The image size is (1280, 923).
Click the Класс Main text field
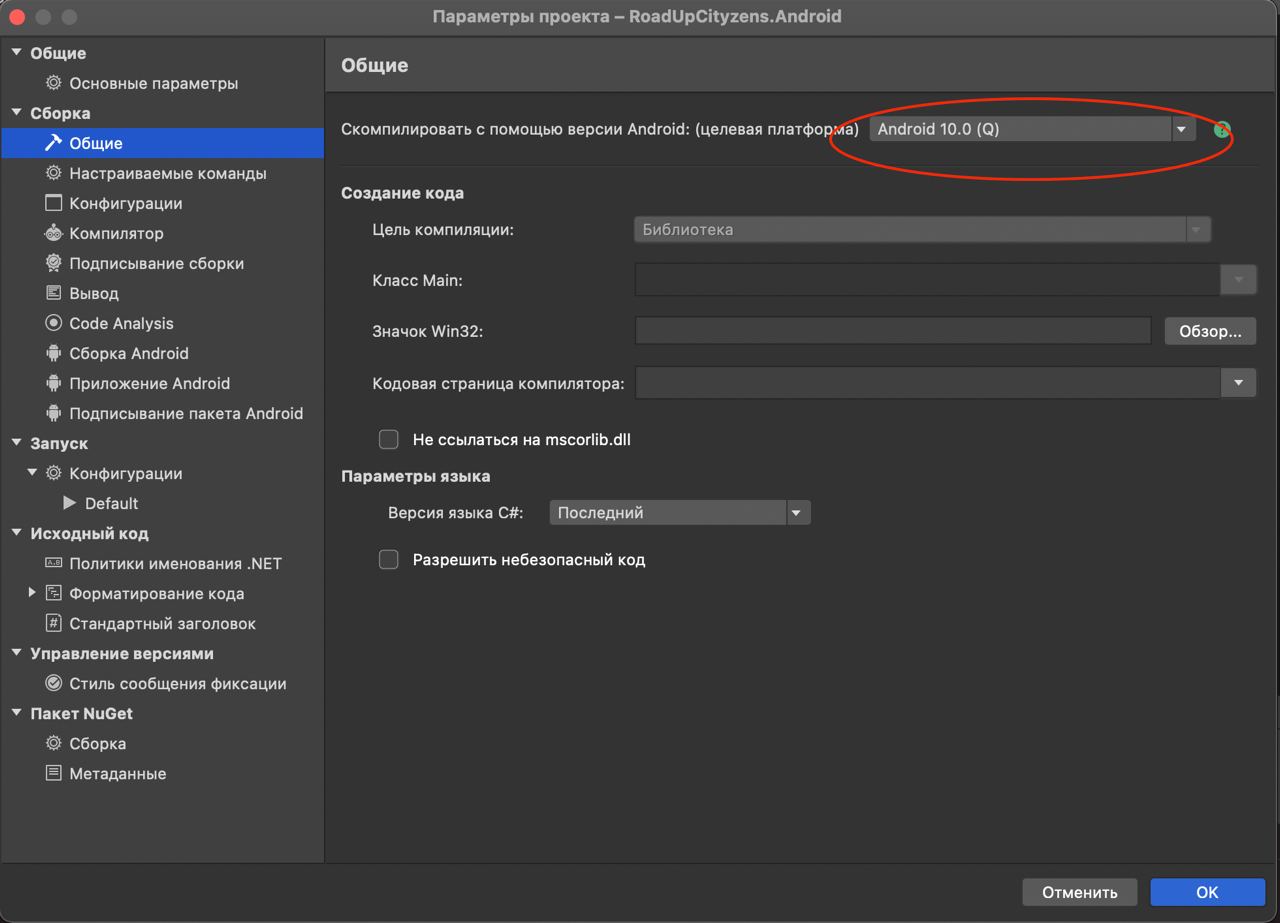(x=927, y=280)
